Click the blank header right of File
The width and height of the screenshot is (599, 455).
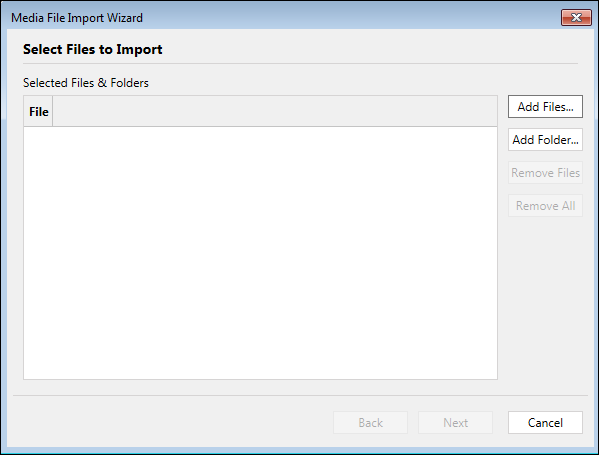click(x=275, y=112)
